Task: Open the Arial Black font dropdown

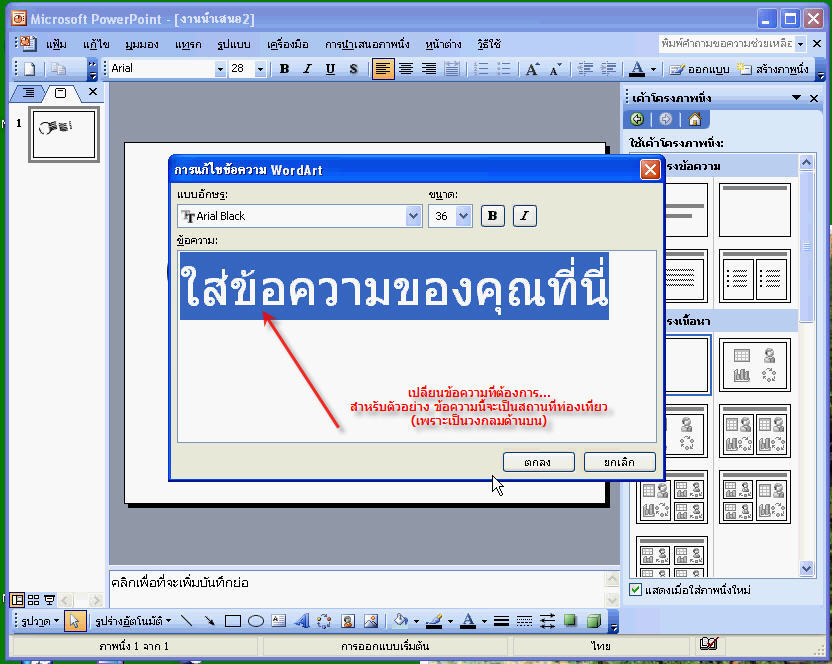Action: pos(413,216)
